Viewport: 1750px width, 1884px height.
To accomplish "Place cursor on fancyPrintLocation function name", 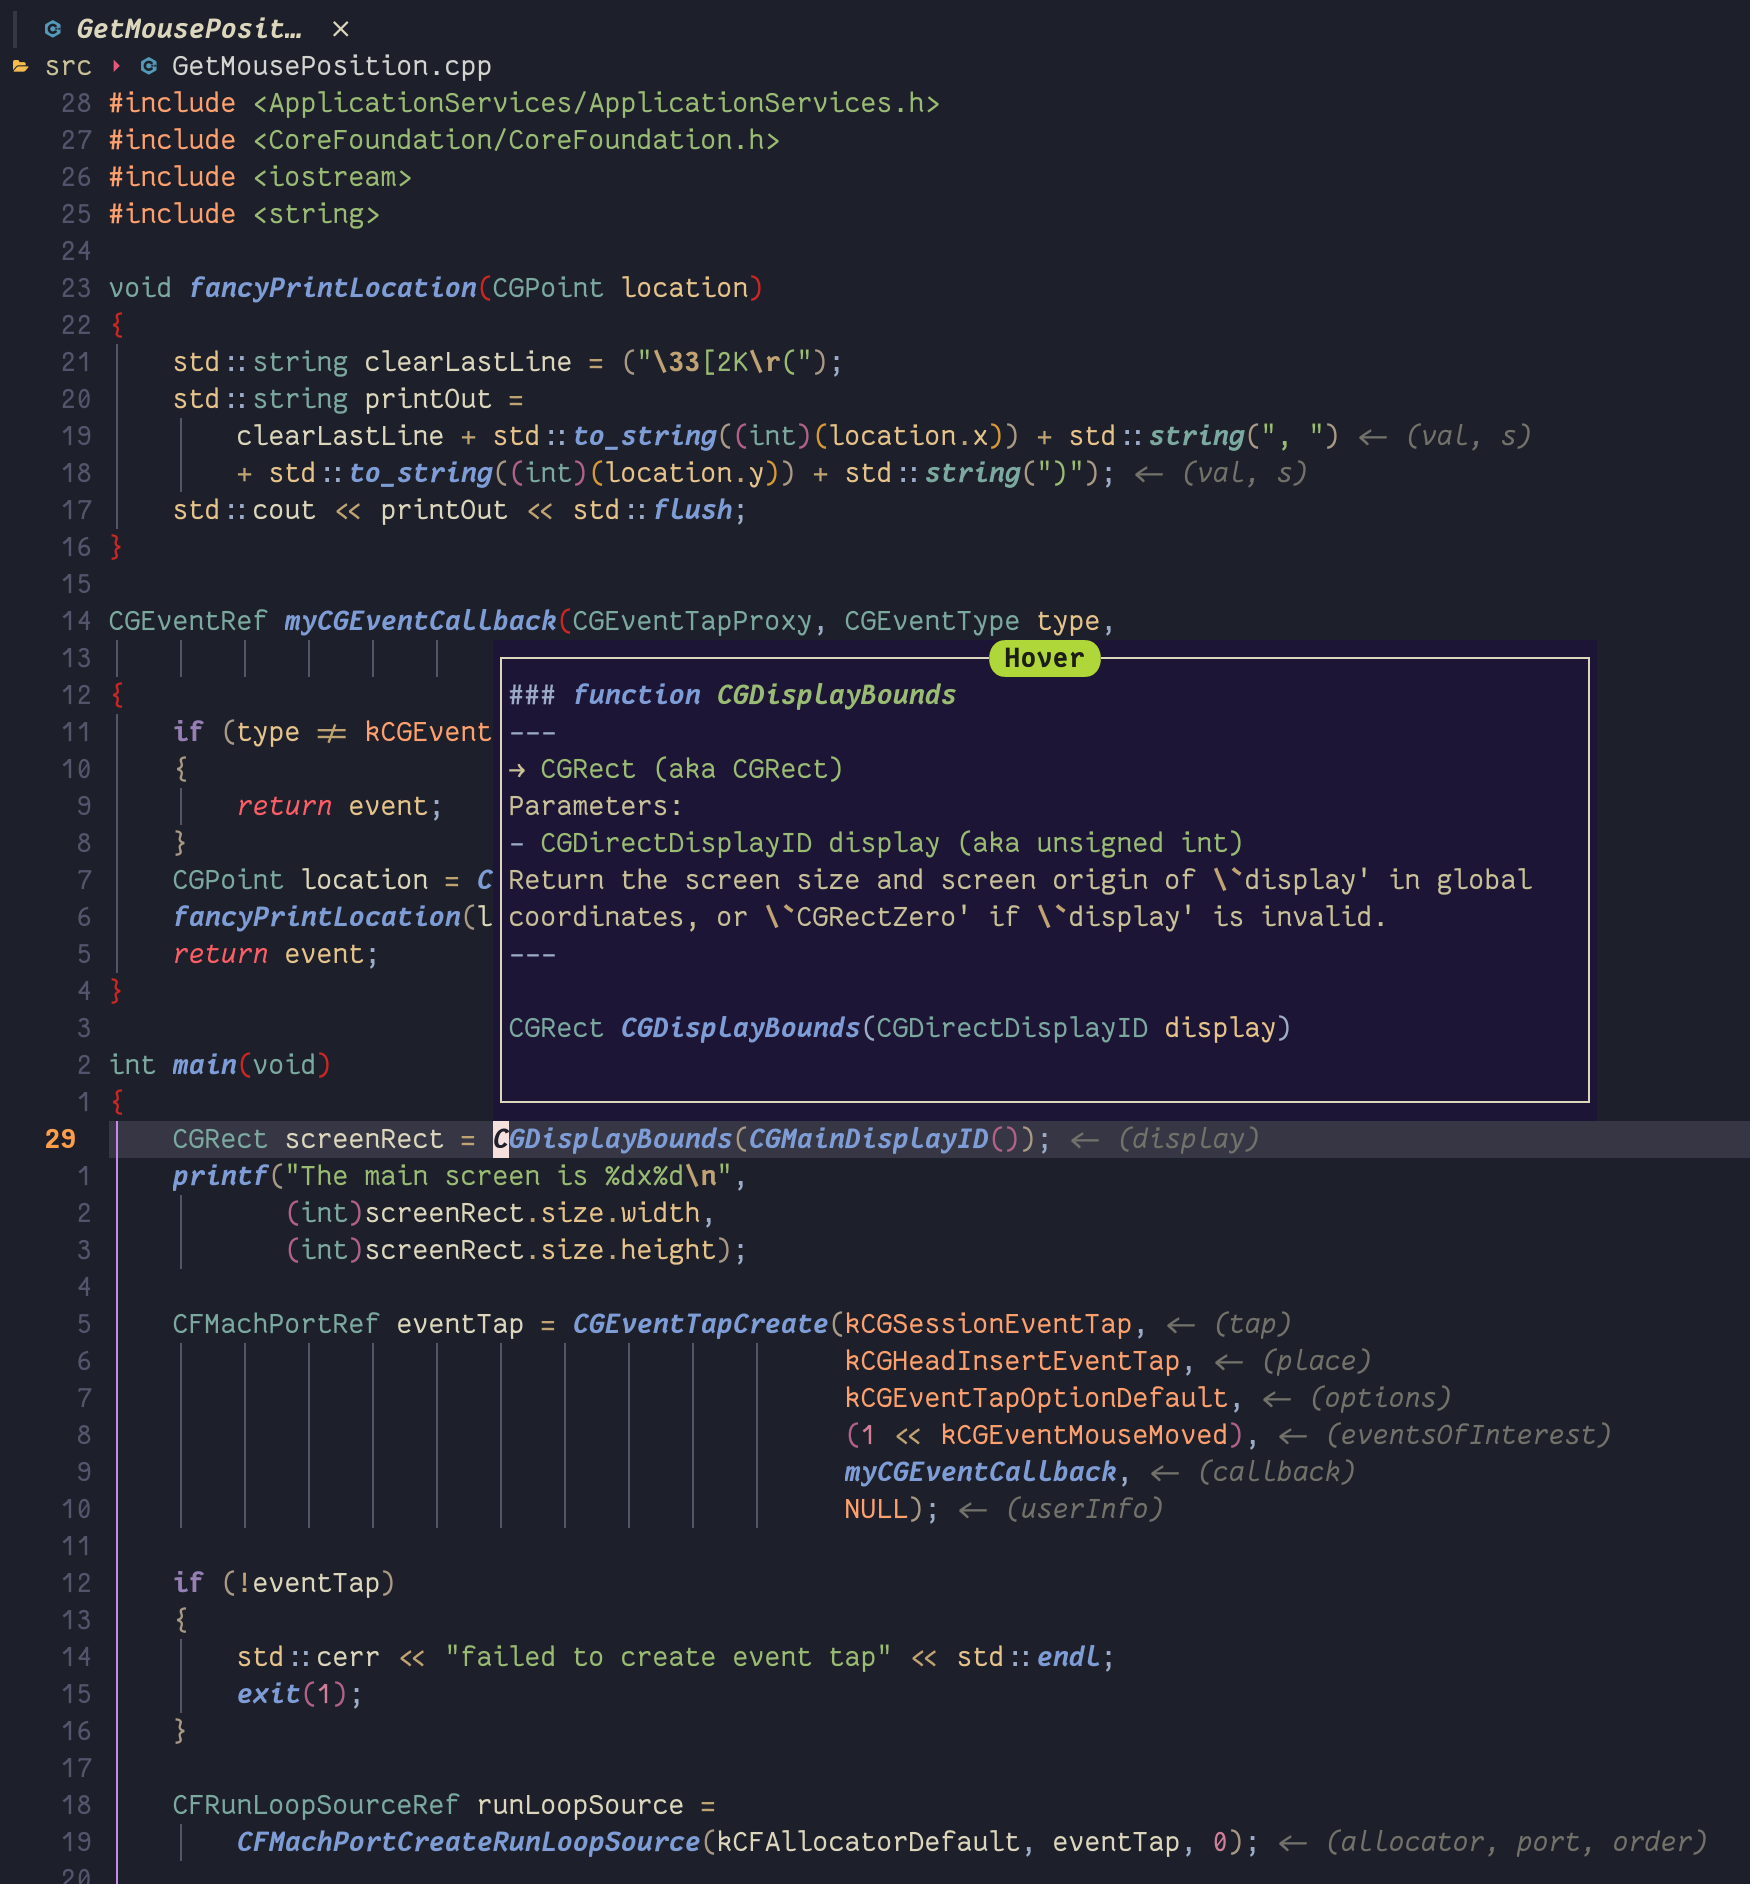I will [x=331, y=287].
